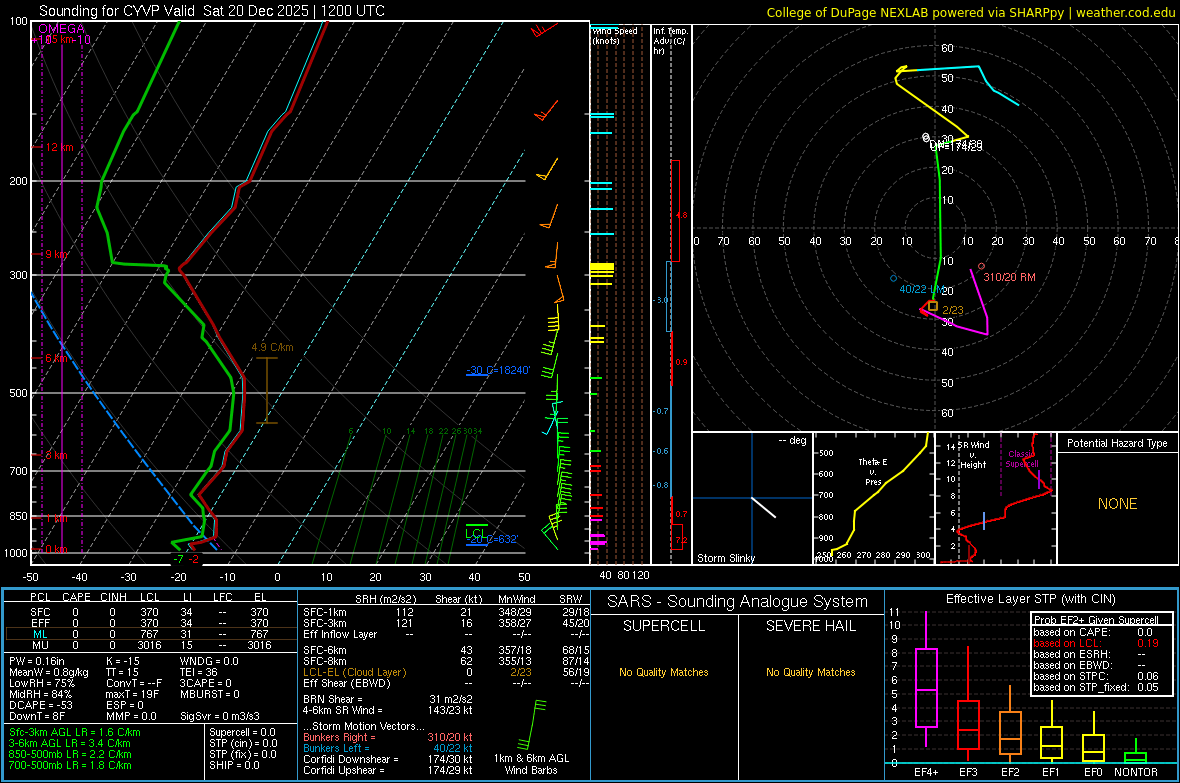Image resolution: width=1180 pixels, height=783 pixels.
Task: Click the 'SFC-6km' kinematics row label
Action: pyautogui.click(x=324, y=650)
